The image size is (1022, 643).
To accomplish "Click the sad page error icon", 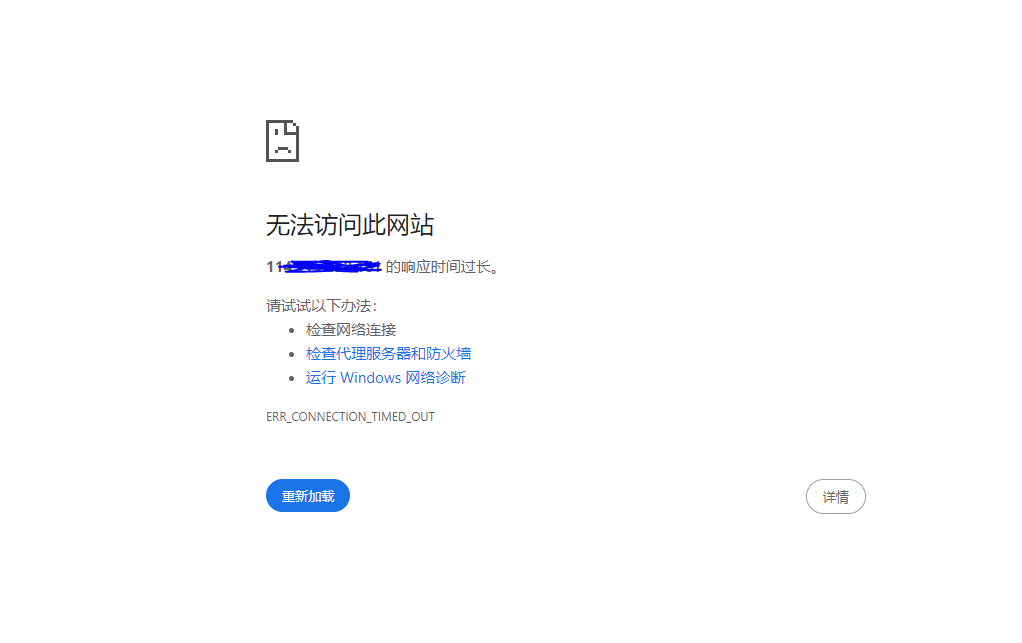I will (282, 141).
